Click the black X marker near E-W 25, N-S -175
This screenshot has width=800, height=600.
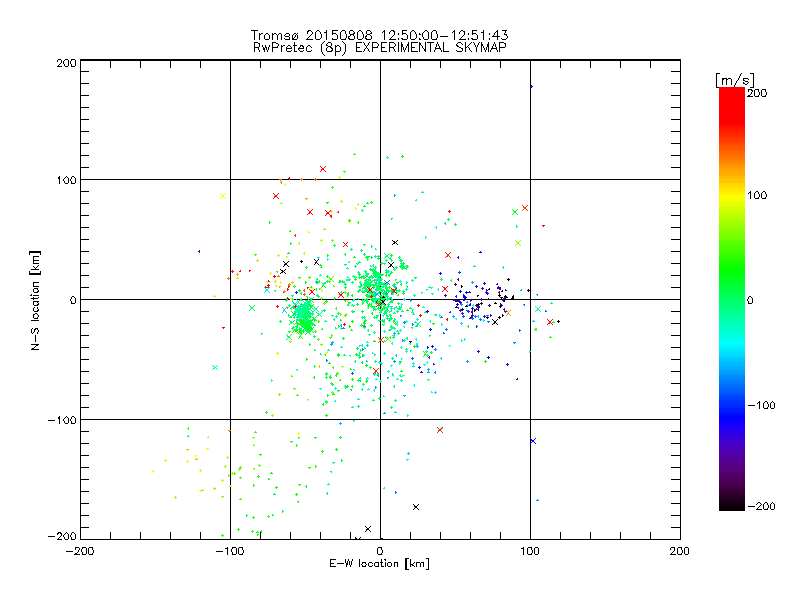click(416, 507)
